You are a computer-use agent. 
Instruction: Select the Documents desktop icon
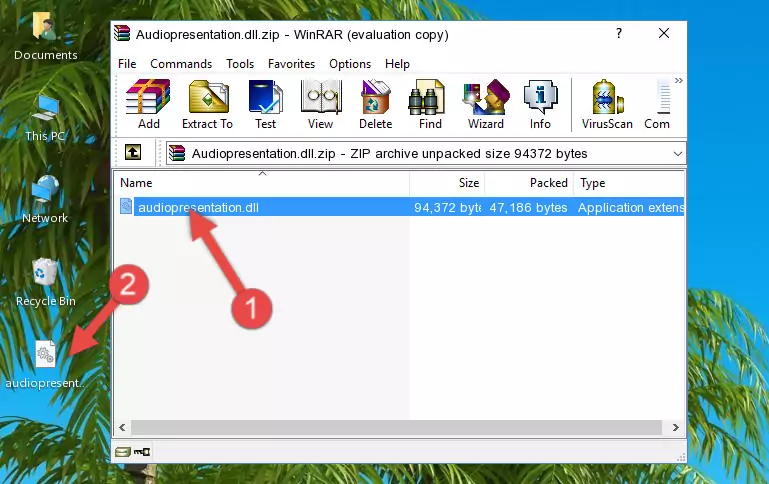[45, 37]
